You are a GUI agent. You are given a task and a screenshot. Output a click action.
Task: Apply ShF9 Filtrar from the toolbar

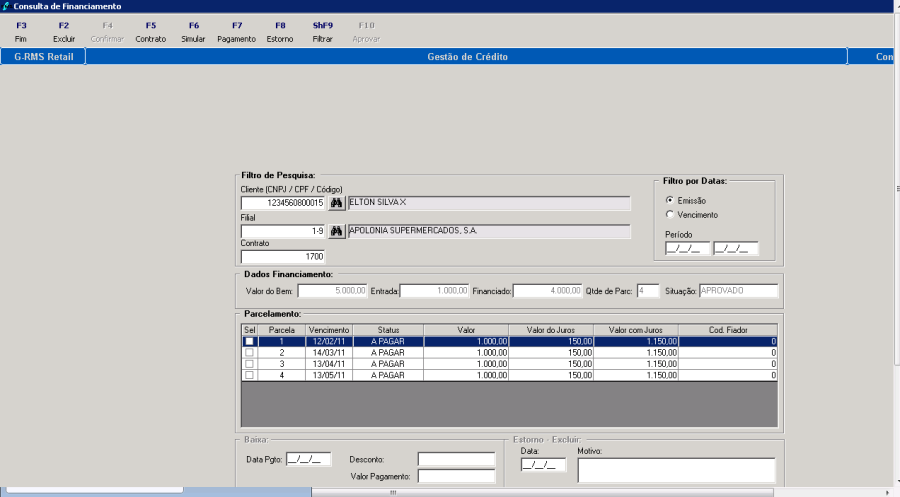[322, 31]
